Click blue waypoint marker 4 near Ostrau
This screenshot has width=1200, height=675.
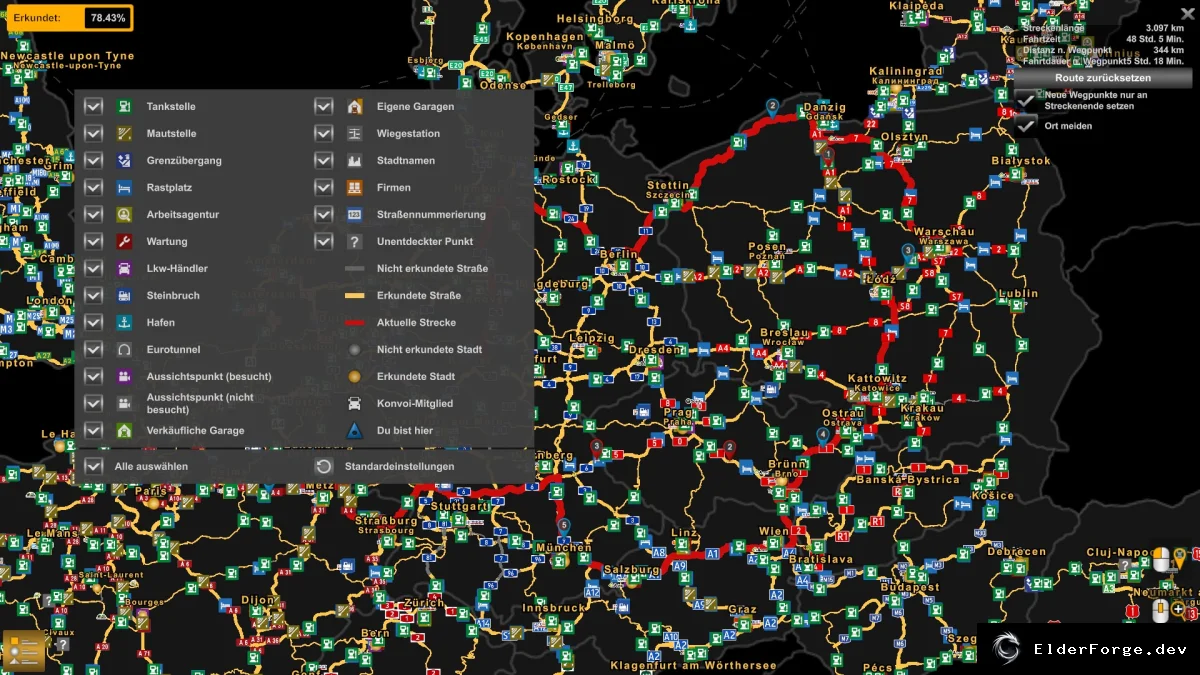point(823,435)
